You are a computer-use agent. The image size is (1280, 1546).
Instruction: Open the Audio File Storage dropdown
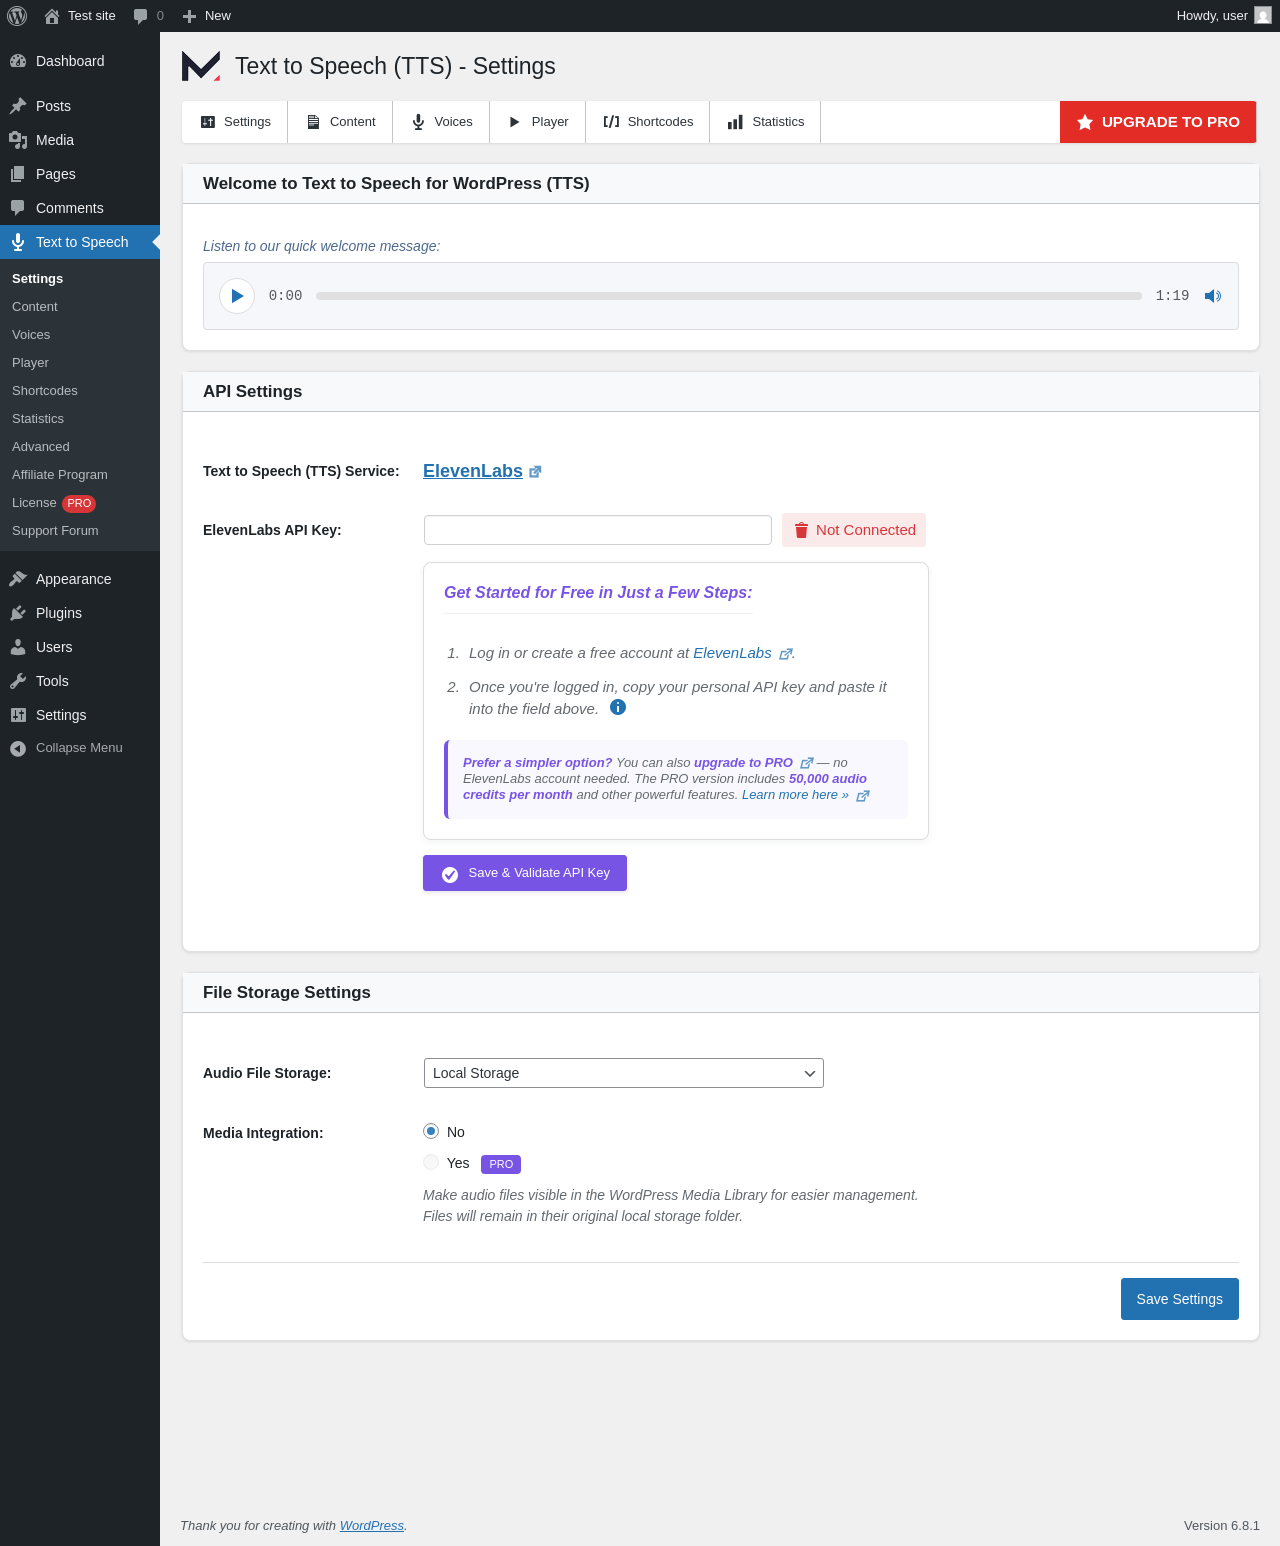pyautogui.click(x=624, y=1073)
